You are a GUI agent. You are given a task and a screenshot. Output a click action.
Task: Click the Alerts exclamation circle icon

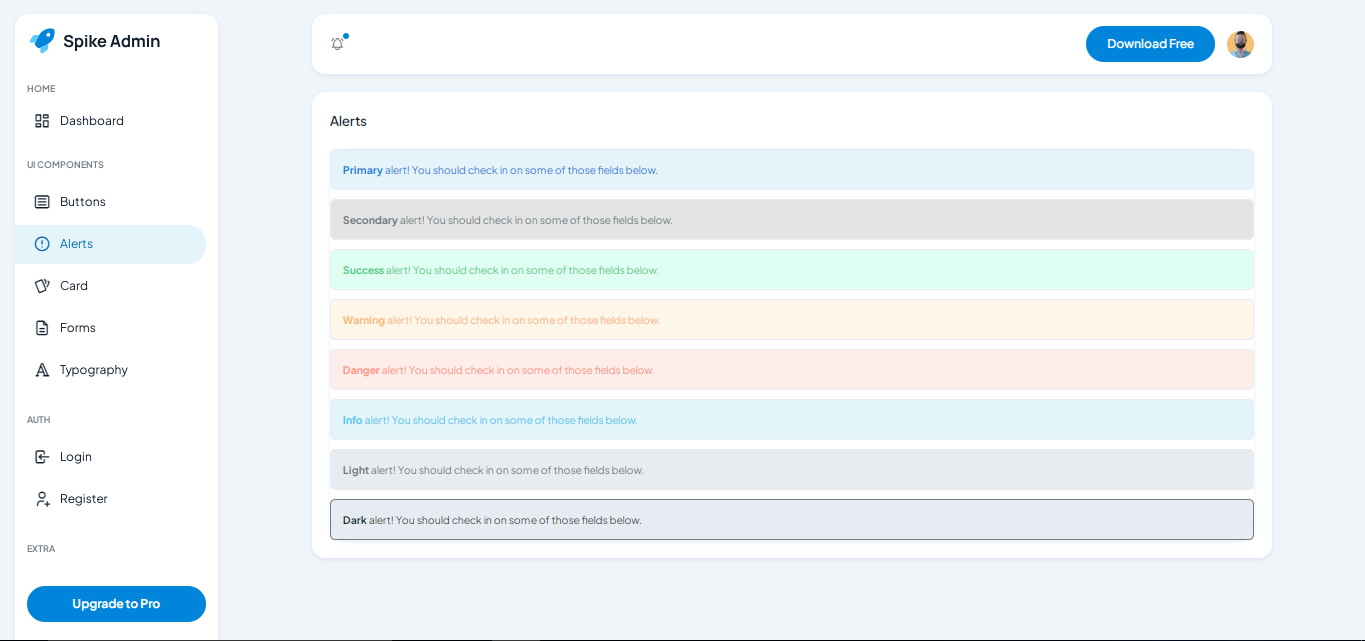42,244
